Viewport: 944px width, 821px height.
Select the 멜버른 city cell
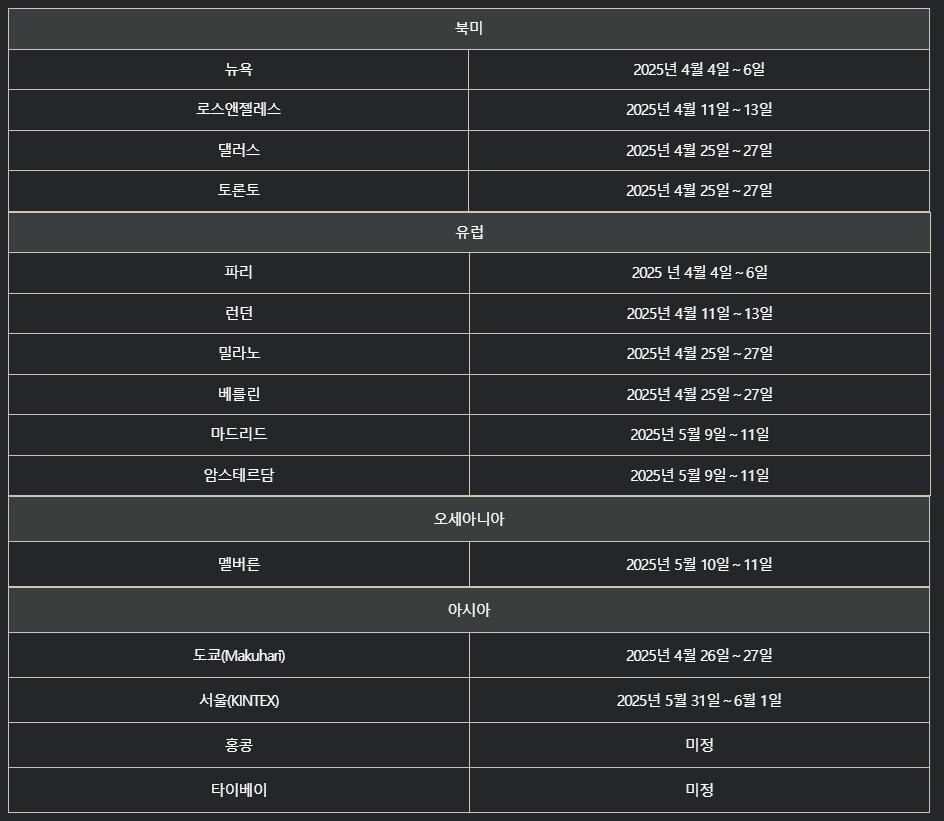[x=239, y=564]
